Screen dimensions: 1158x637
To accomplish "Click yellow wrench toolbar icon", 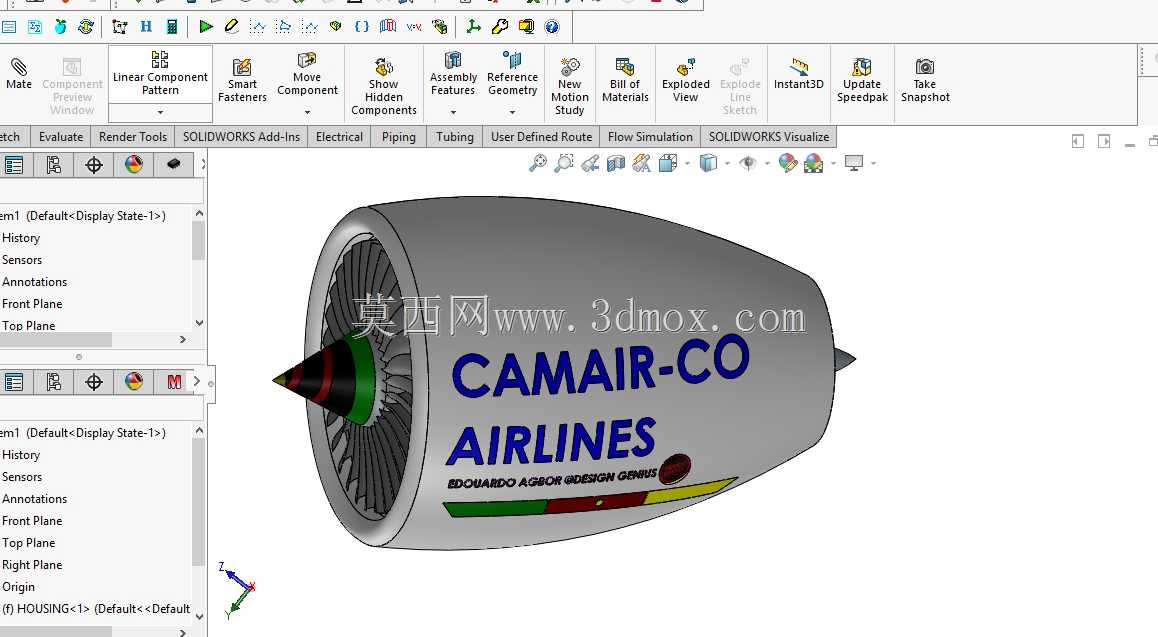I will click(x=500, y=27).
